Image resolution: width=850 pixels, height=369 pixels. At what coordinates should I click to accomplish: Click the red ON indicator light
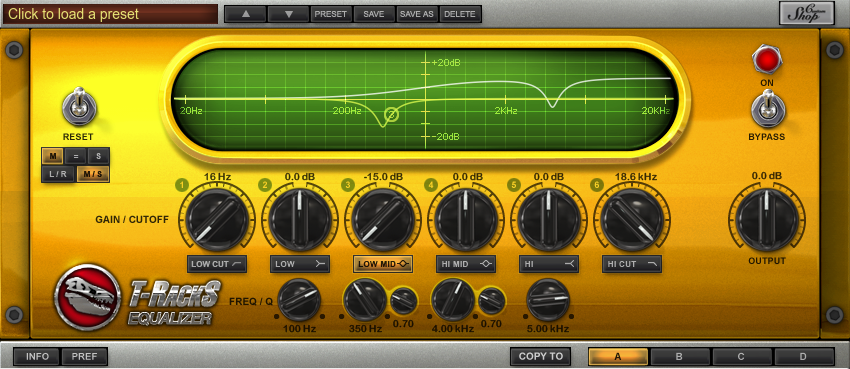coord(766,59)
